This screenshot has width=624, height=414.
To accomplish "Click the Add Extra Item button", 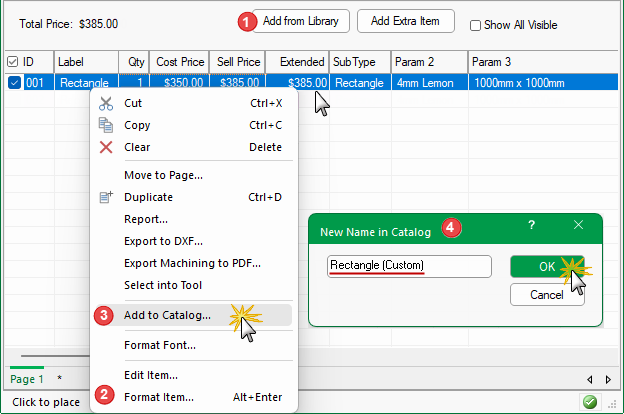I will coord(406,20).
